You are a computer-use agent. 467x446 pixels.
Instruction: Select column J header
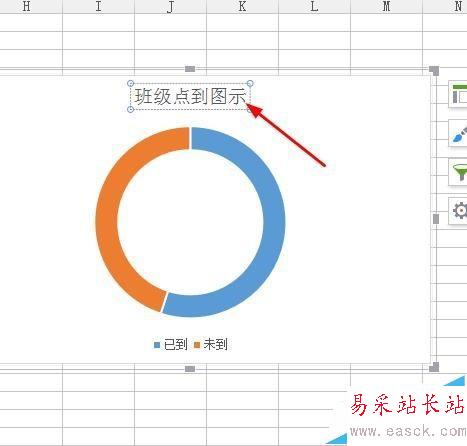click(170, 6)
